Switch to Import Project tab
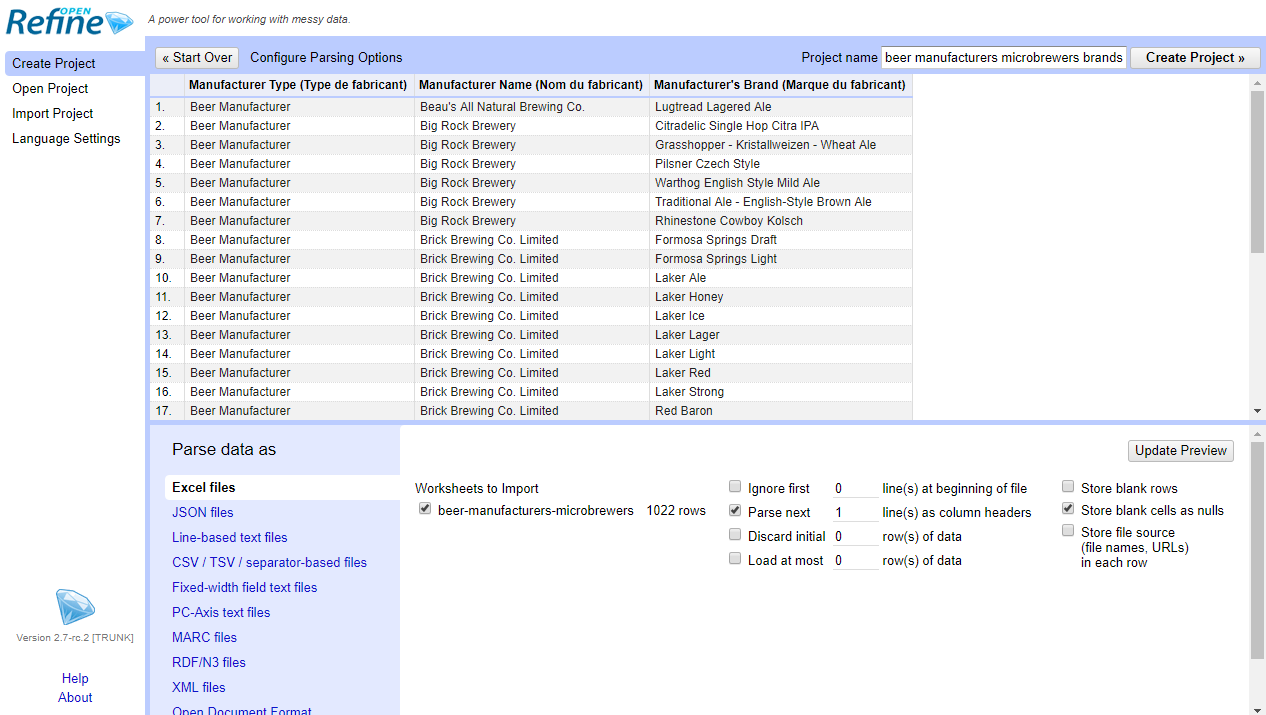 52,113
